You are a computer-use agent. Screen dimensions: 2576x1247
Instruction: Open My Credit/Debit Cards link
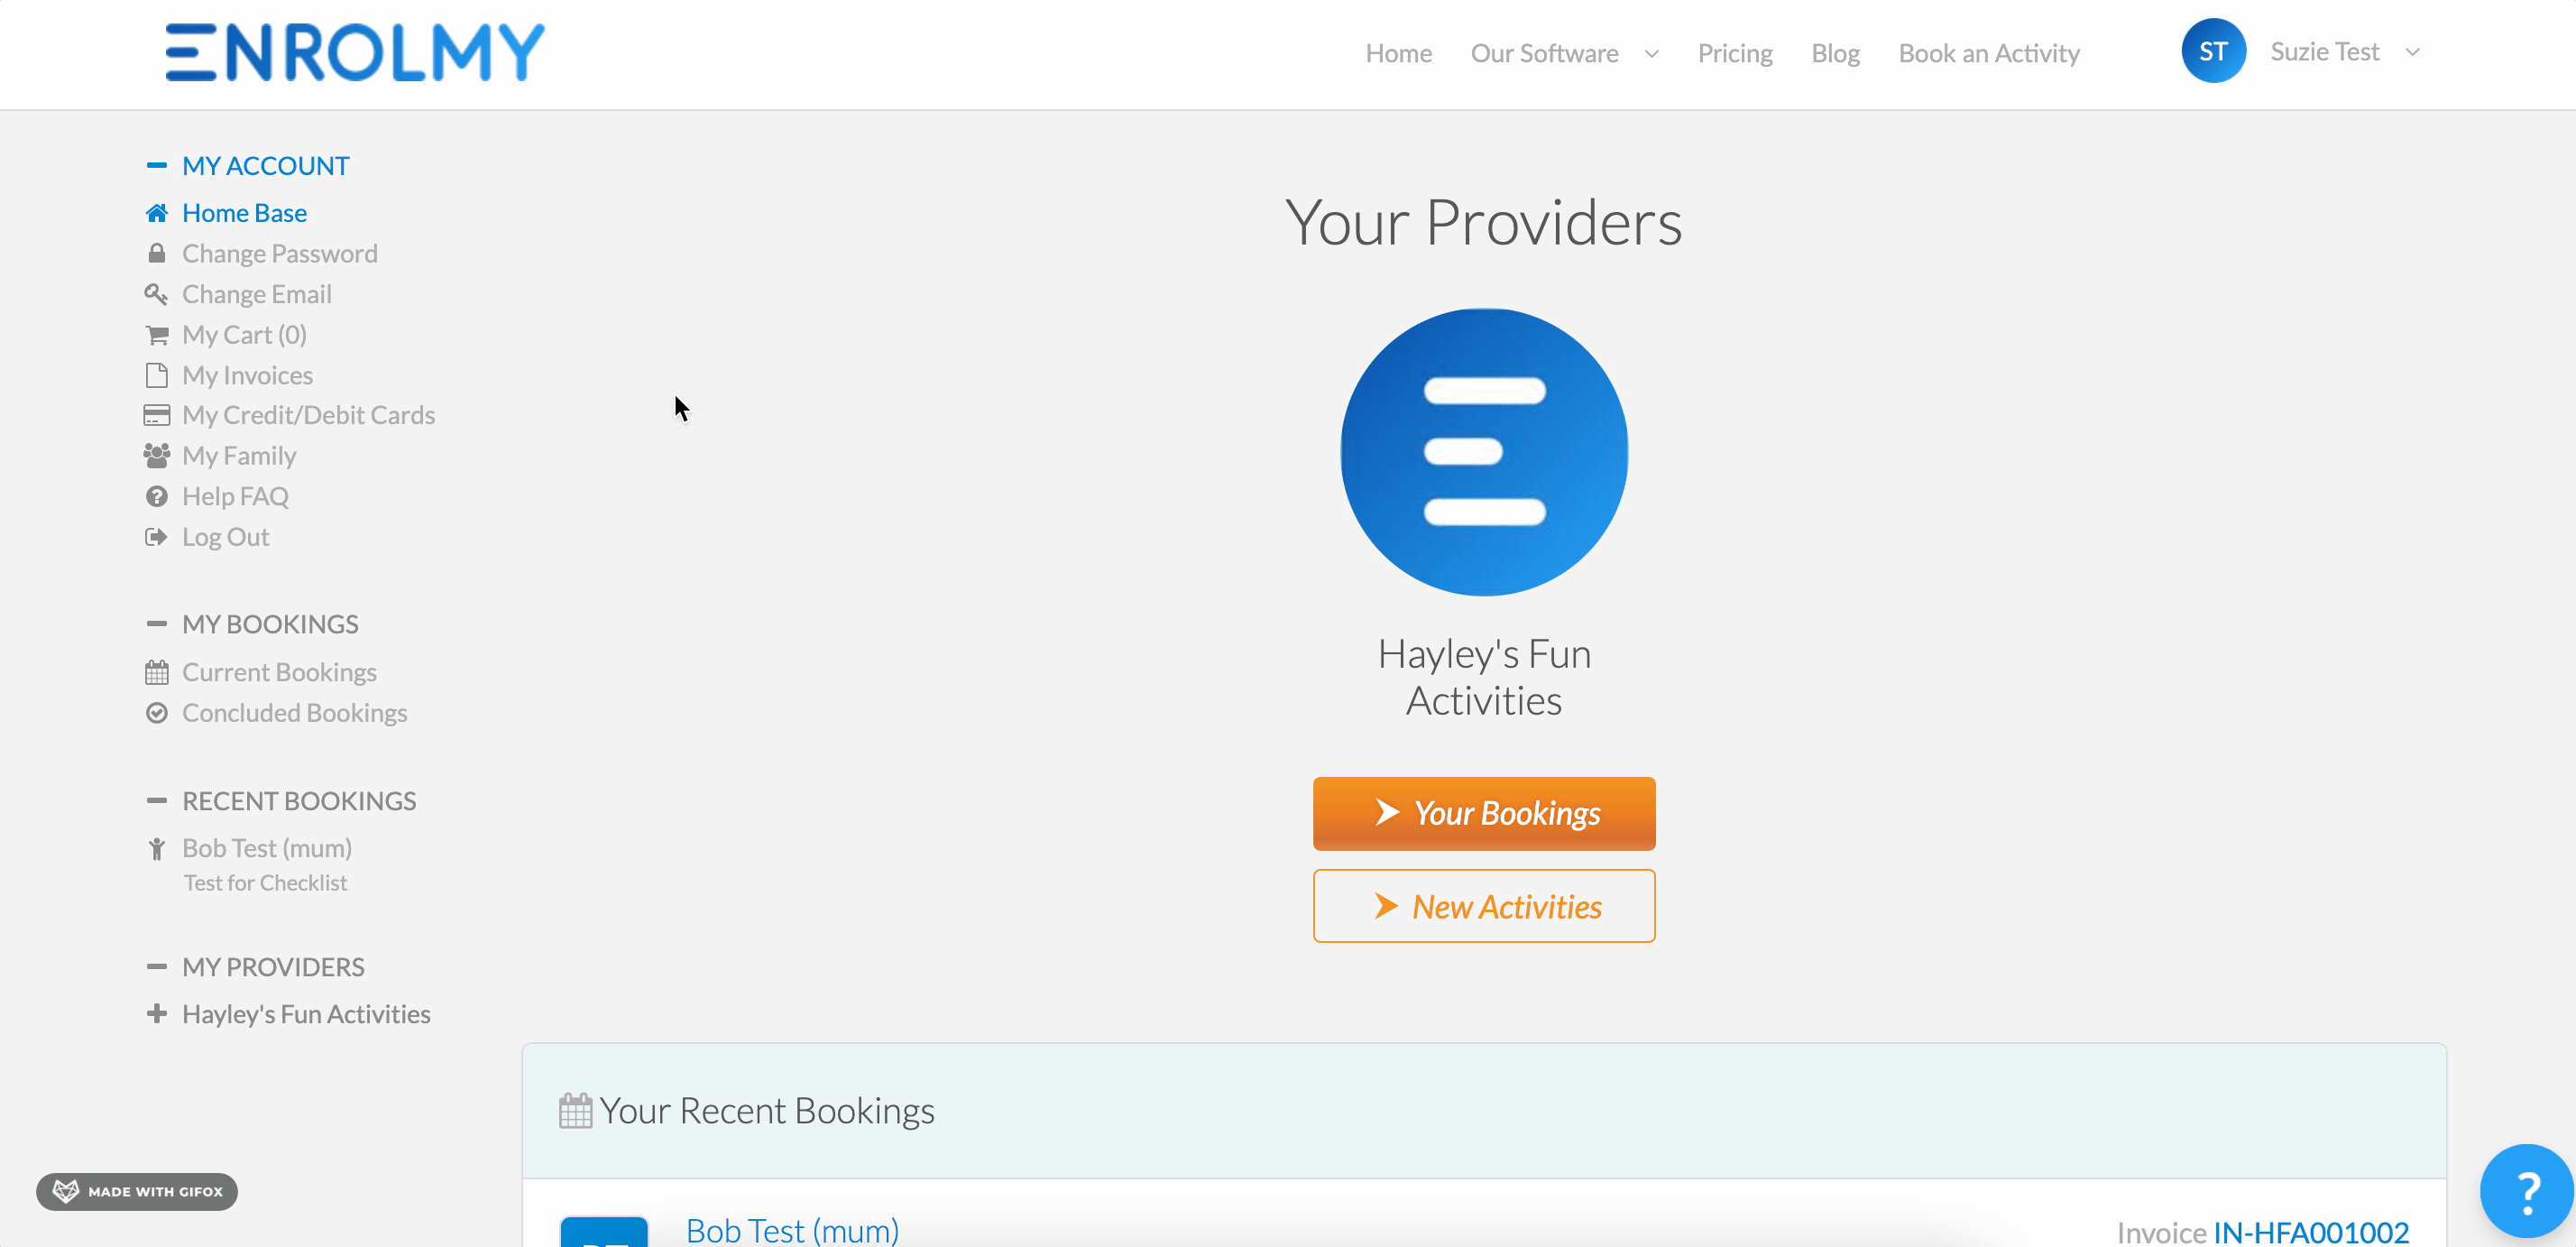pyautogui.click(x=308, y=415)
